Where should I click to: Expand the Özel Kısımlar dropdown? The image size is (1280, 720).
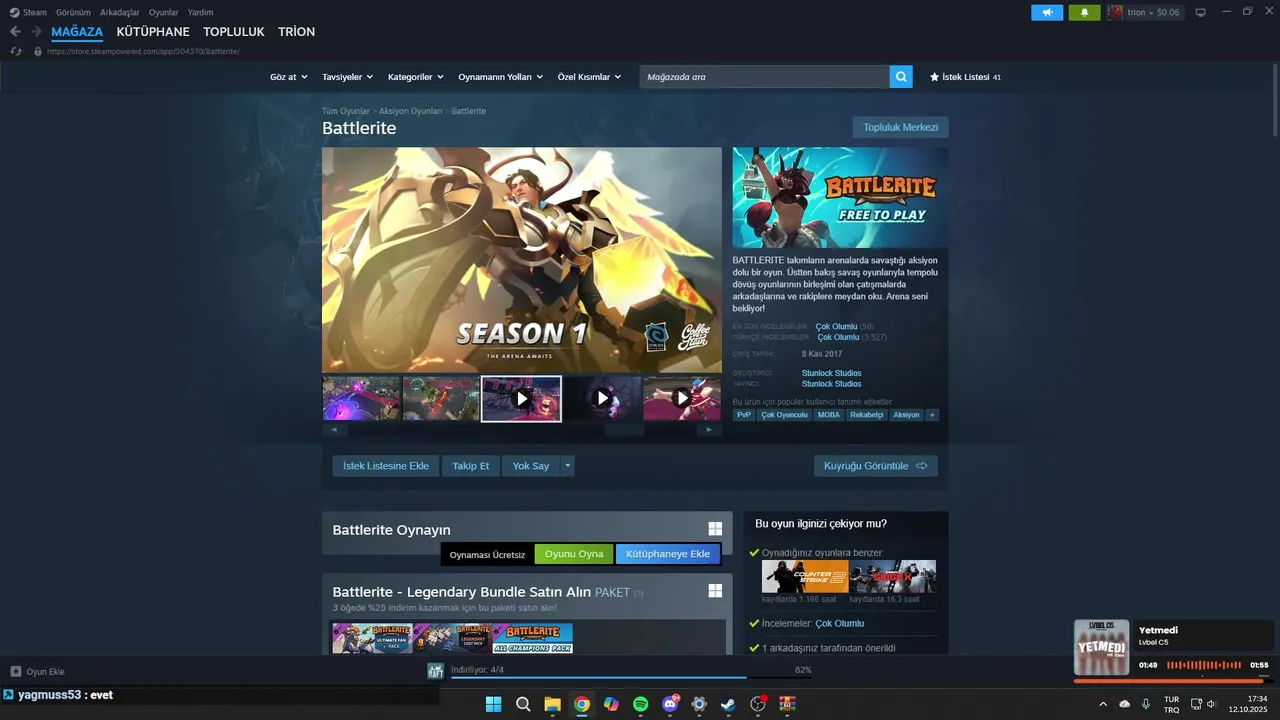(x=589, y=77)
